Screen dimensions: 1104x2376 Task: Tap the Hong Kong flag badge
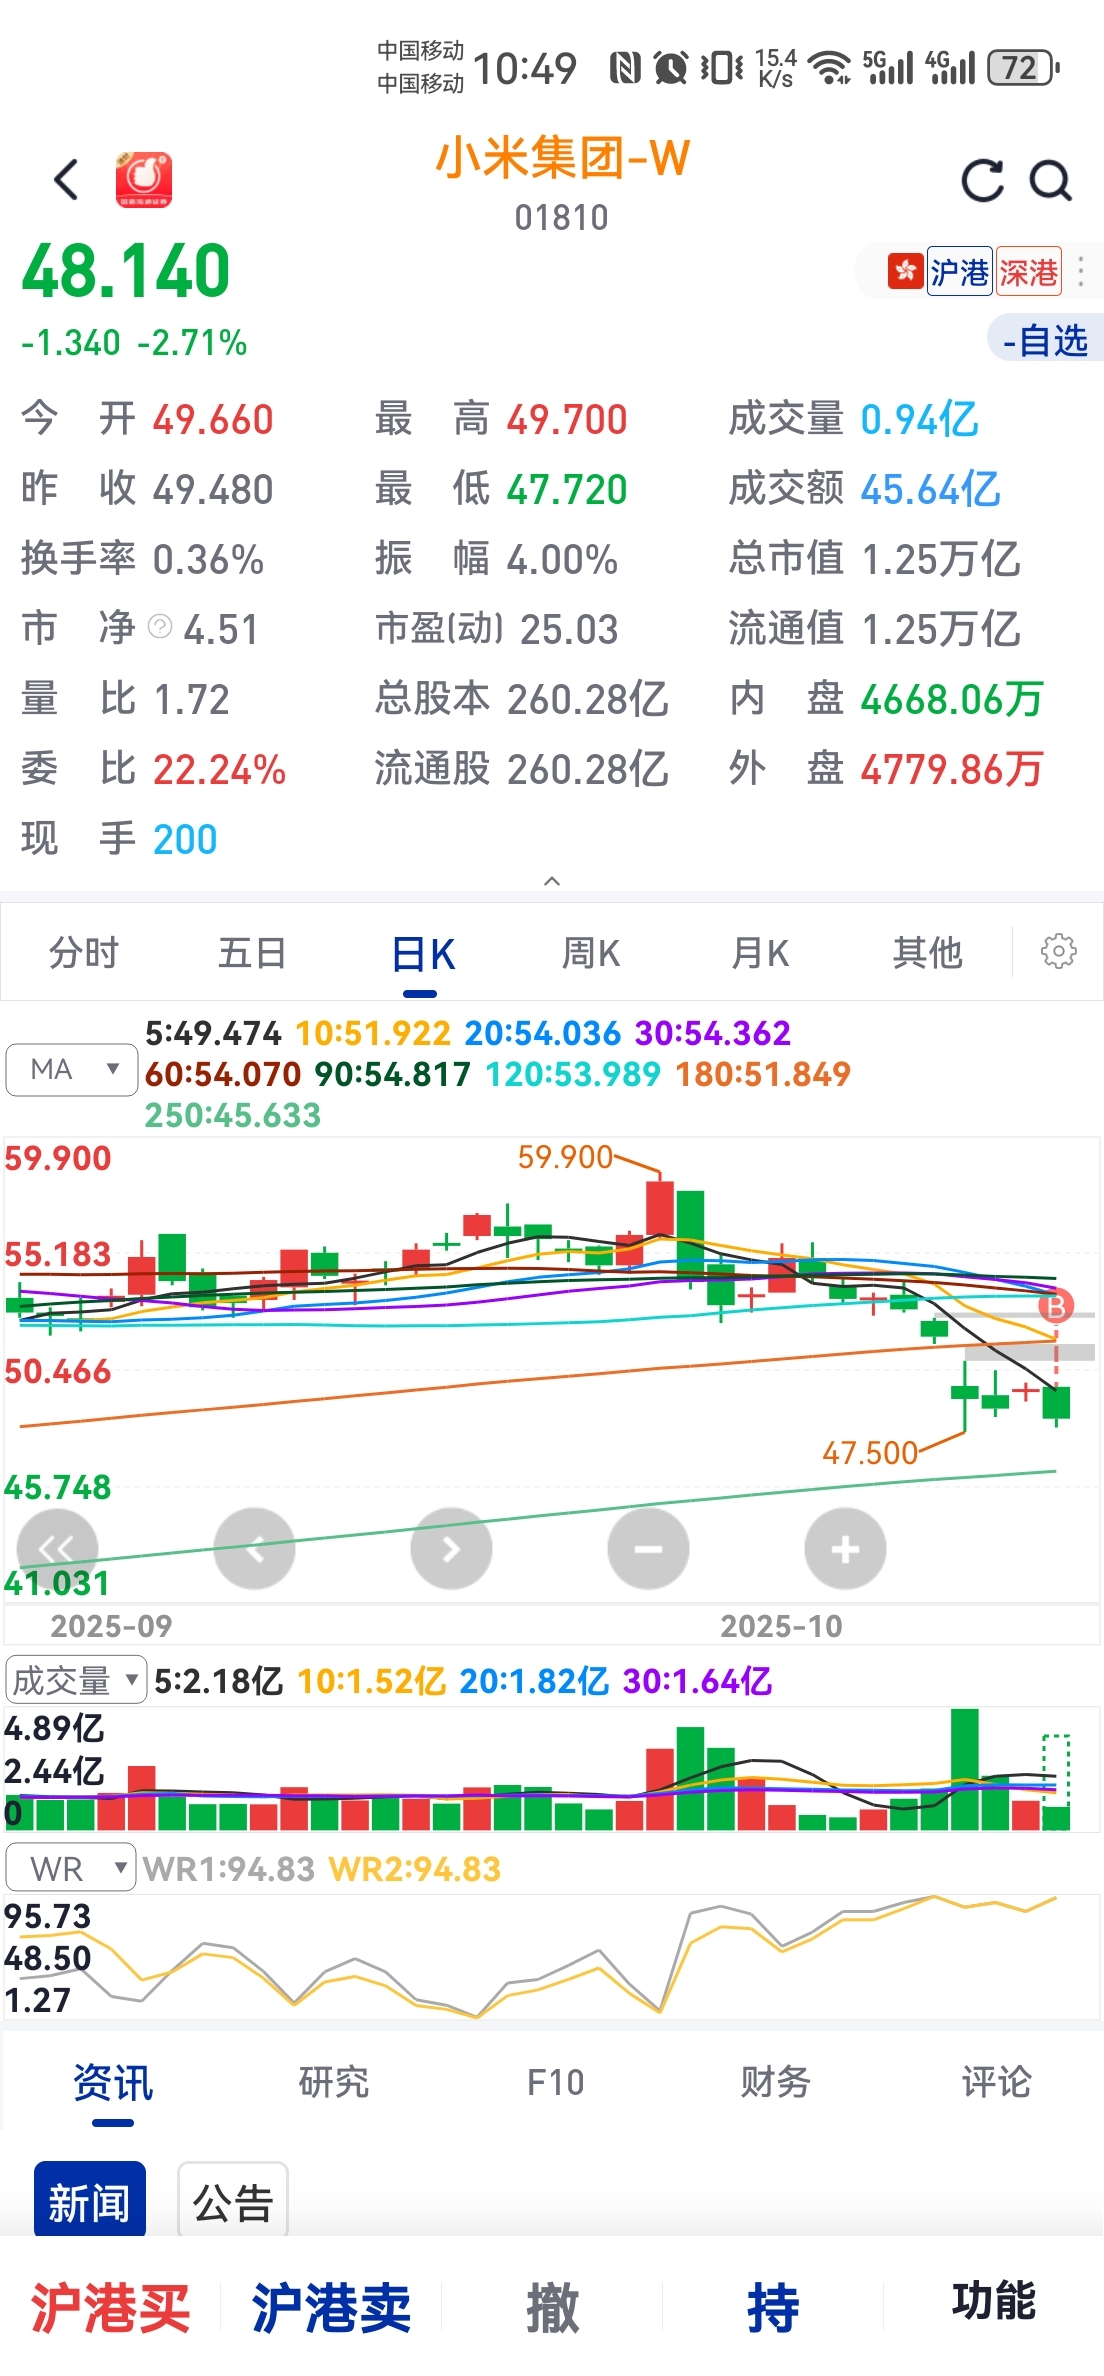click(905, 271)
